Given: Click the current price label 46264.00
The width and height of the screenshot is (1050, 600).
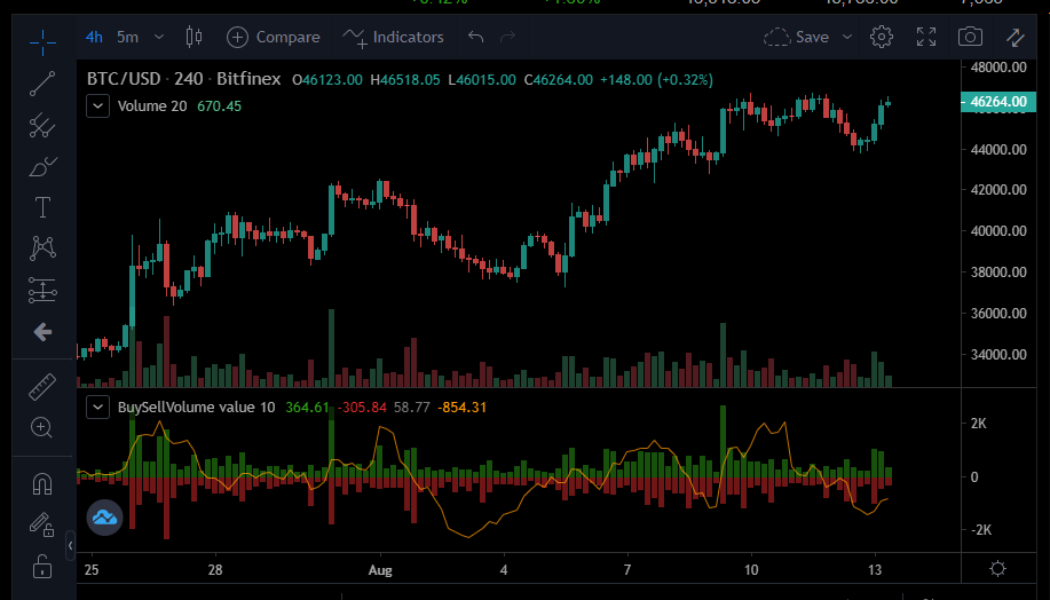Looking at the screenshot, I should (x=997, y=101).
